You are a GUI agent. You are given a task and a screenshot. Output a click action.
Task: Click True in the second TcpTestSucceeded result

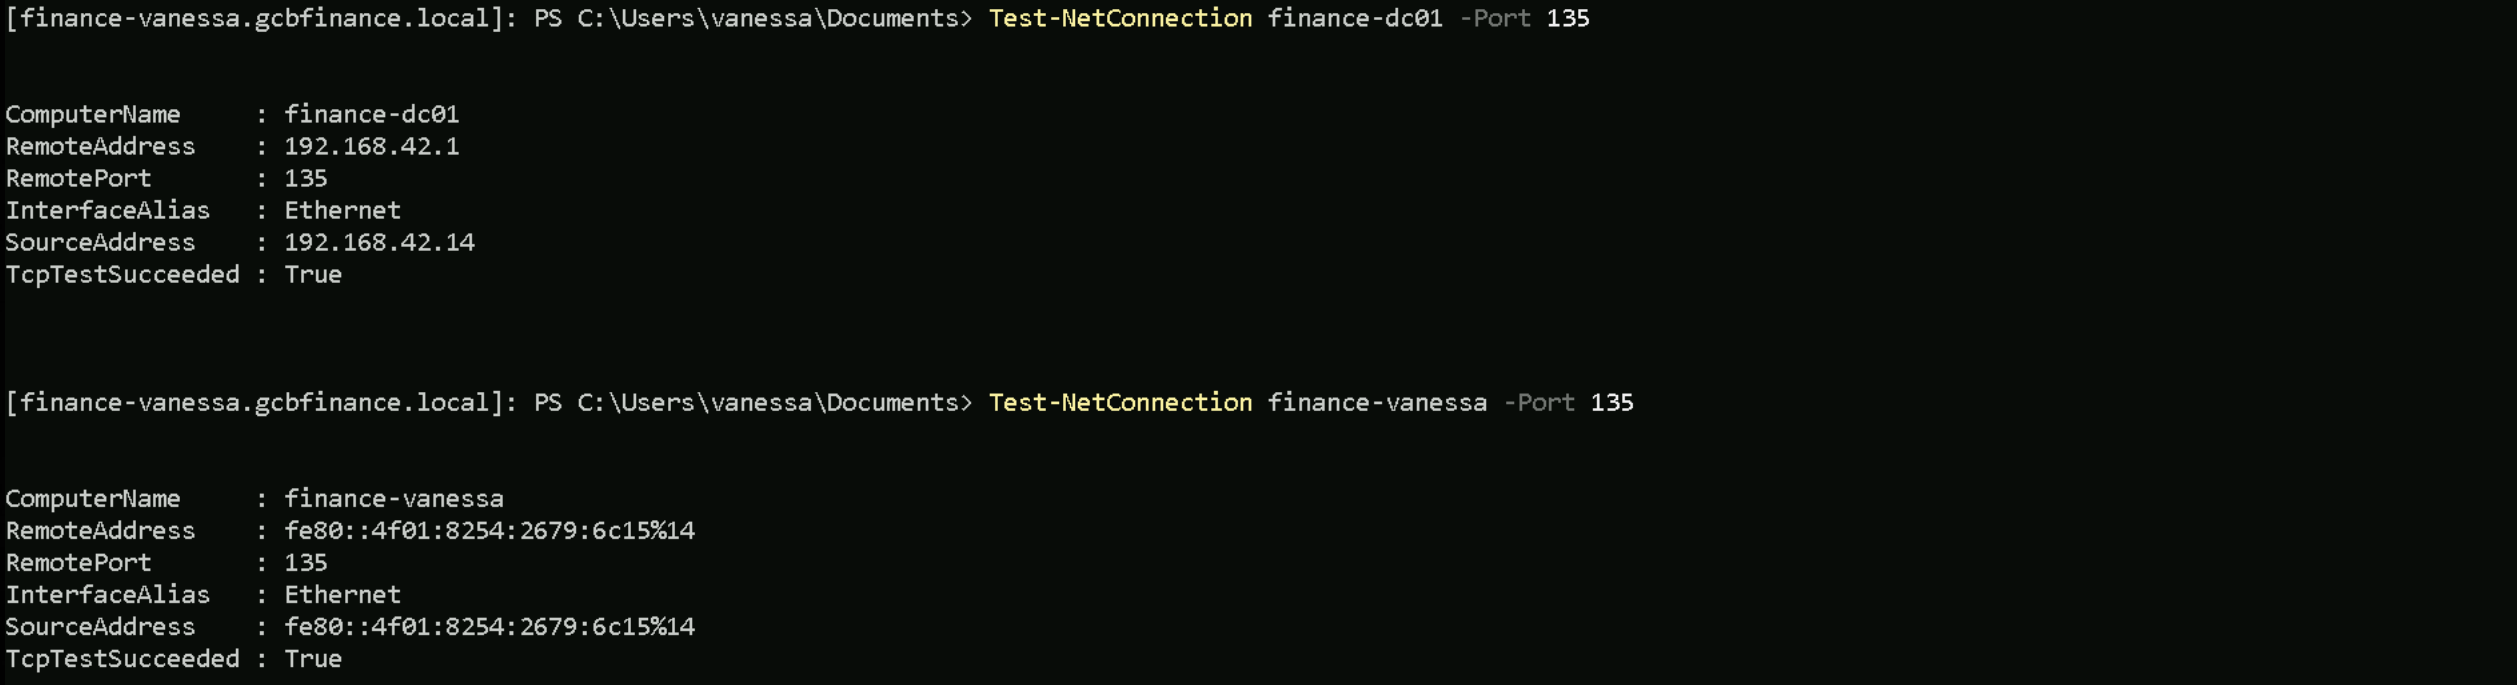(x=313, y=658)
